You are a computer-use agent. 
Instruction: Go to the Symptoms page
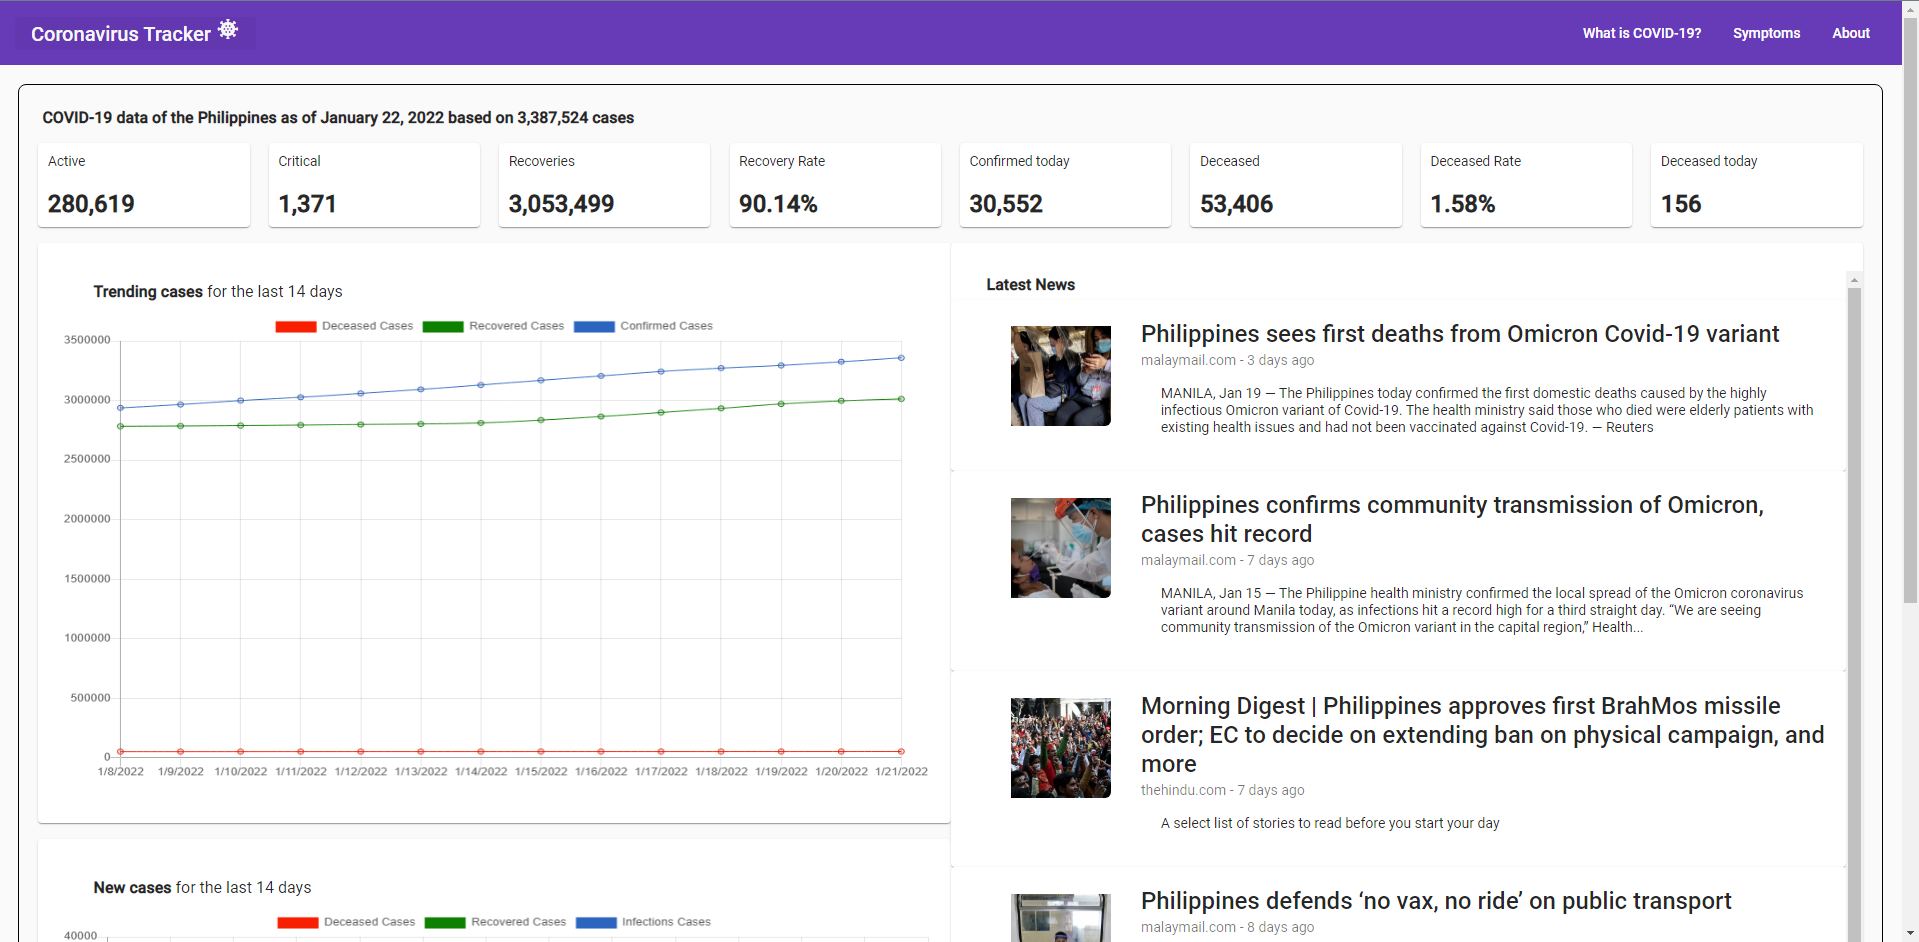click(x=1766, y=33)
